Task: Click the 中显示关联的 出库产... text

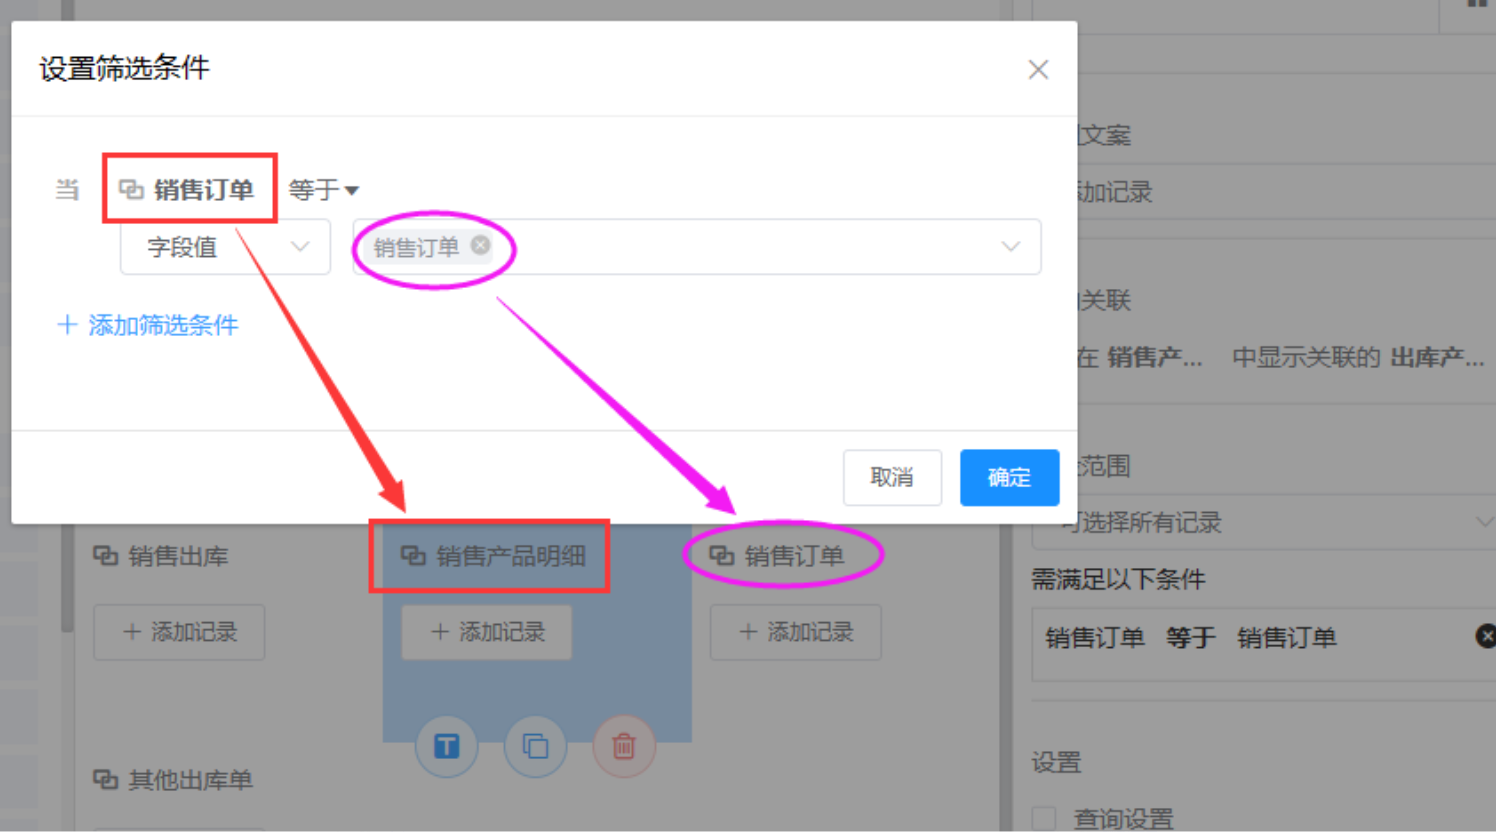Action: click(x=1358, y=357)
